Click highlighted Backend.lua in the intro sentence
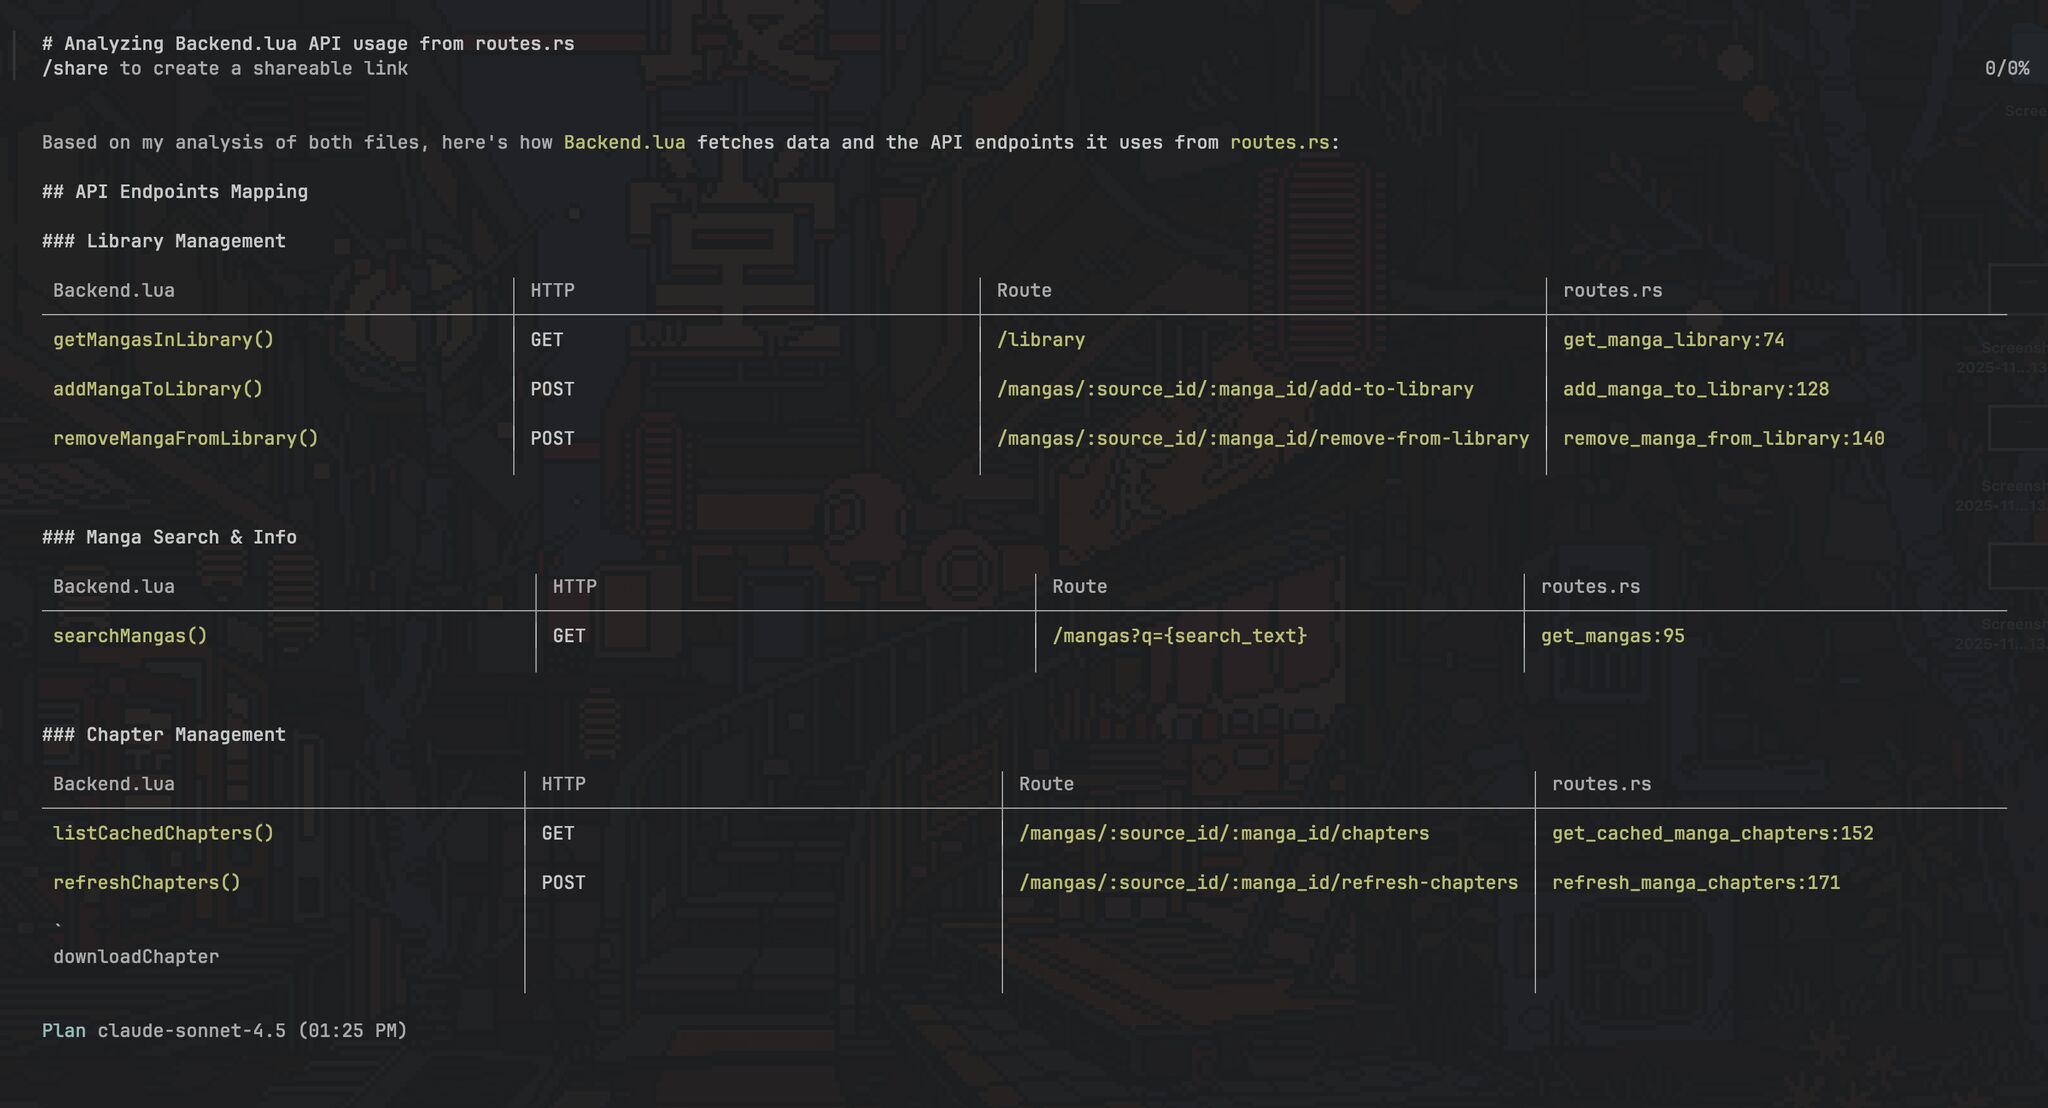 pos(625,142)
